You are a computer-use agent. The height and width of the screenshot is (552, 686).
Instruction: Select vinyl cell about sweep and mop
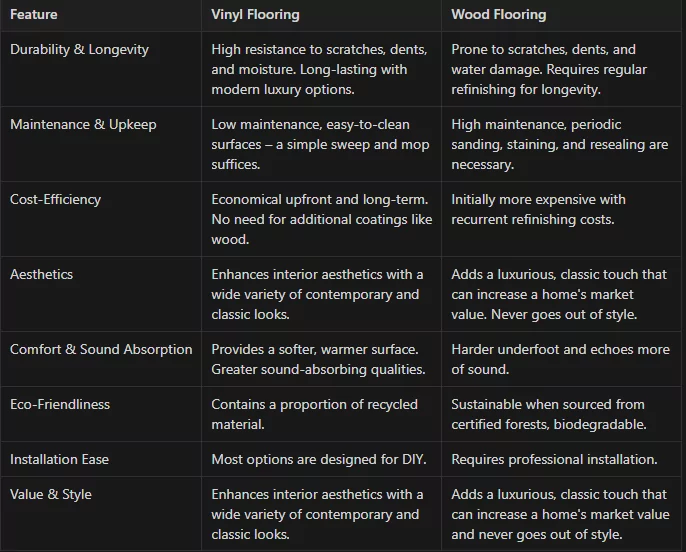point(320,144)
